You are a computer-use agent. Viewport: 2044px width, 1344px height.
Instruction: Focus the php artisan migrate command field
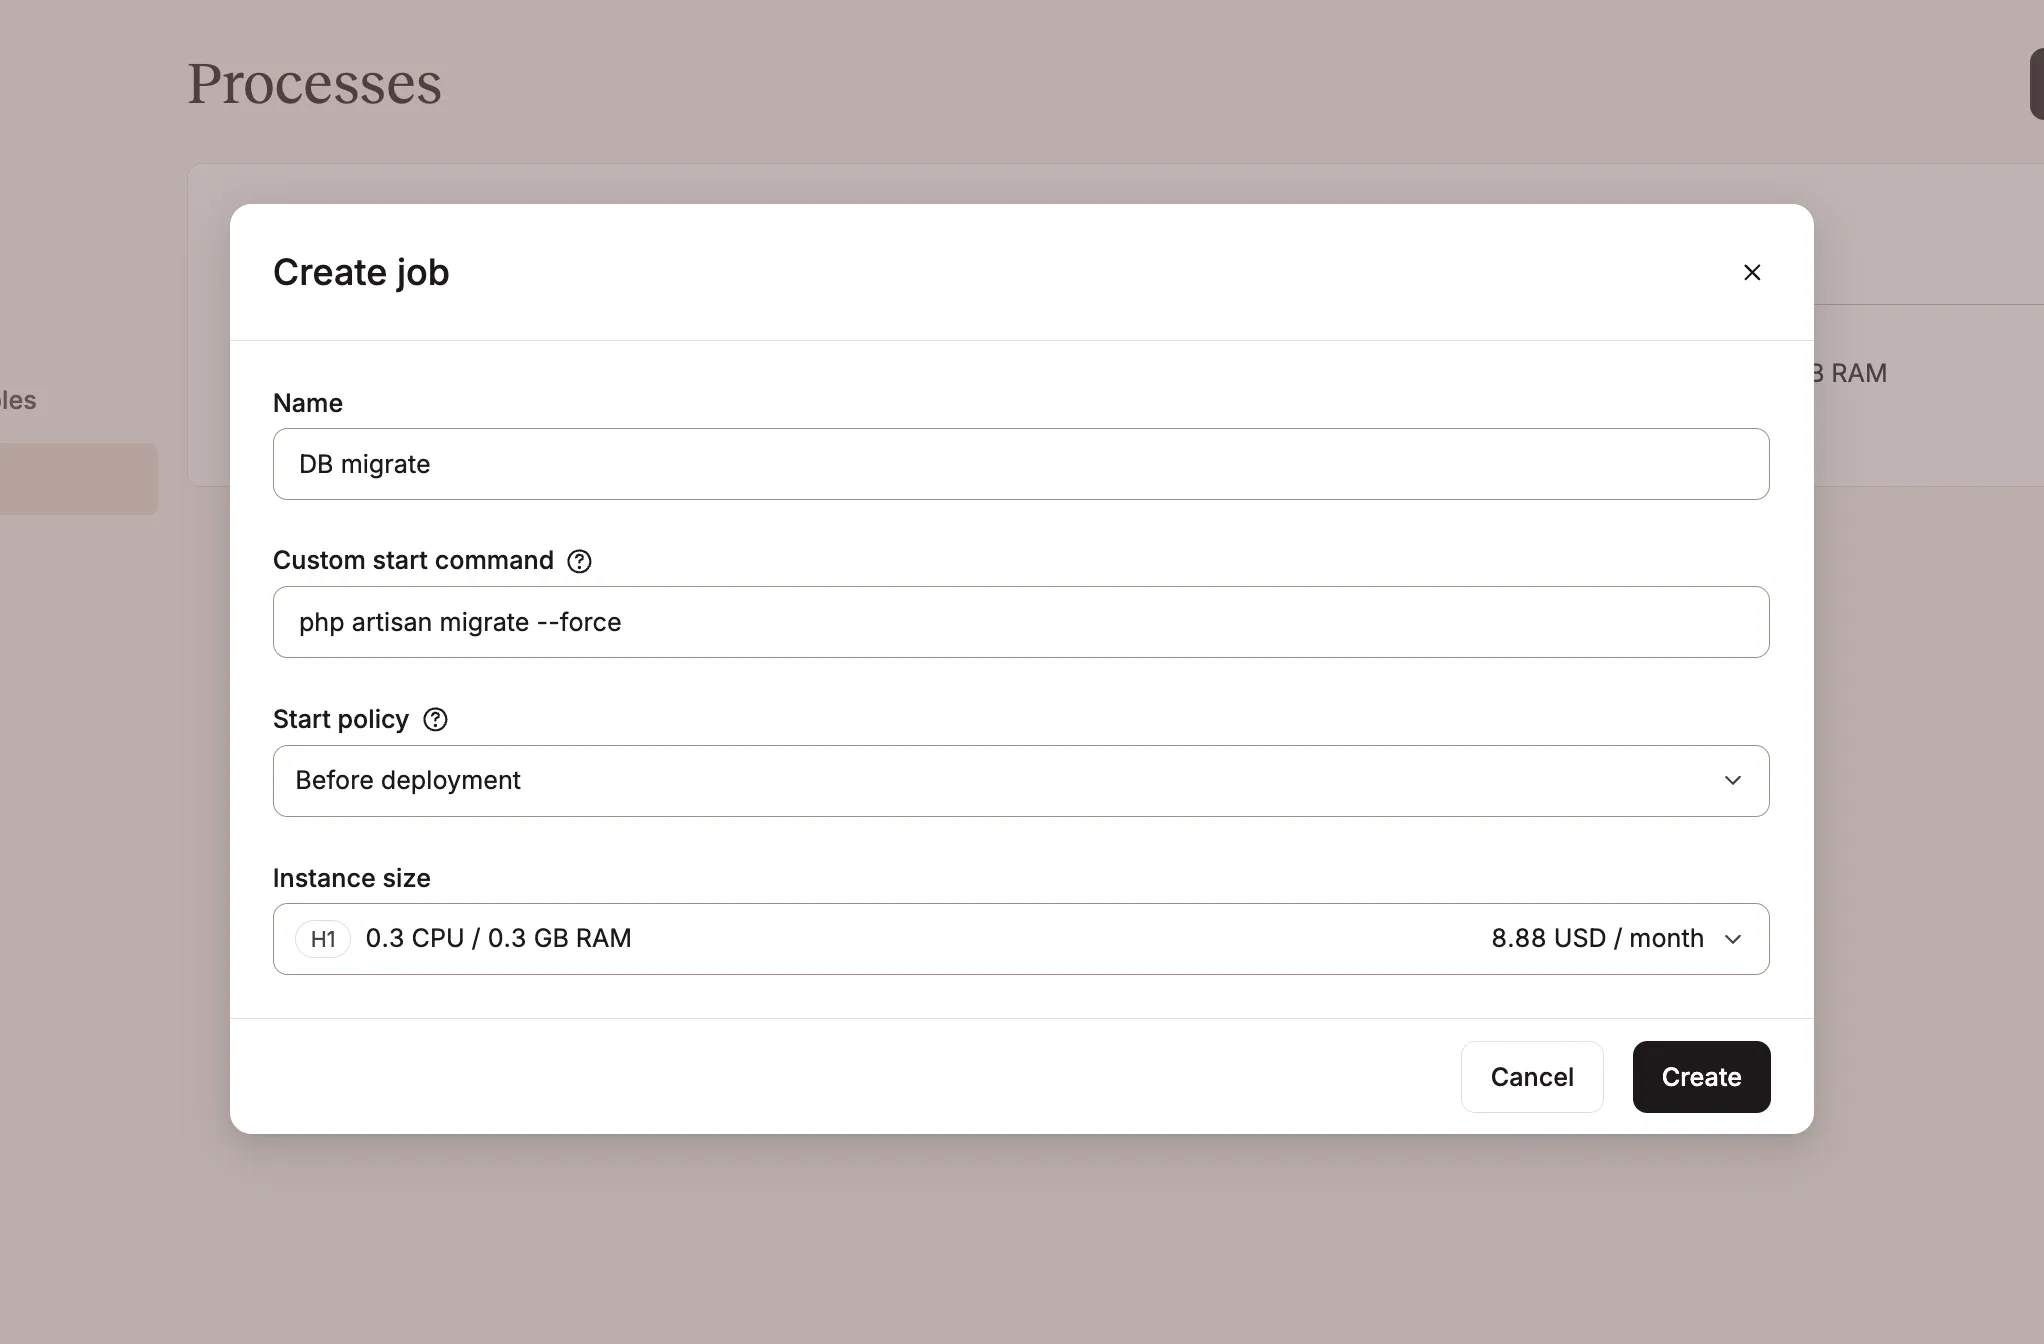[x=1021, y=622]
